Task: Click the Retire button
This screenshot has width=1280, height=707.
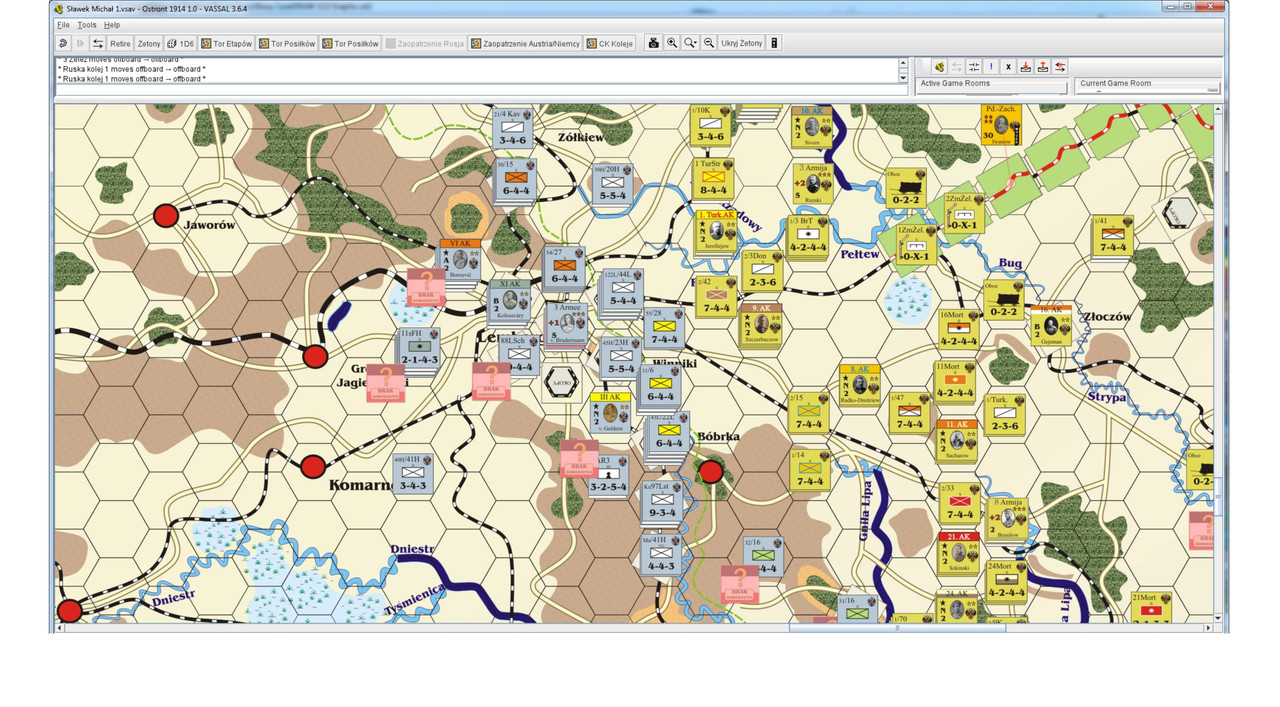Action: [x=120, y=43]
